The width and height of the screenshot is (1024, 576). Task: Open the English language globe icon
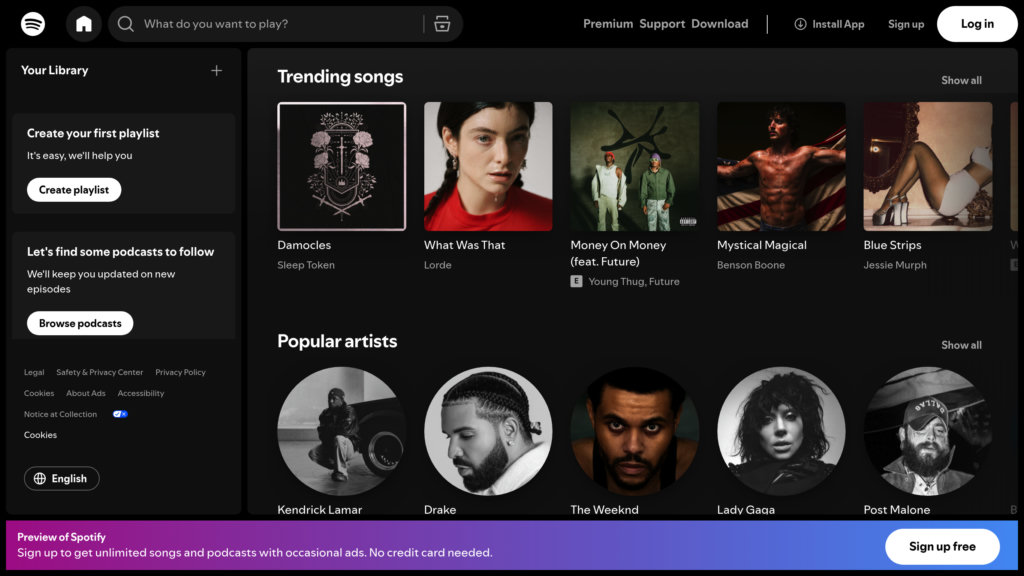[x=40, y=478]
